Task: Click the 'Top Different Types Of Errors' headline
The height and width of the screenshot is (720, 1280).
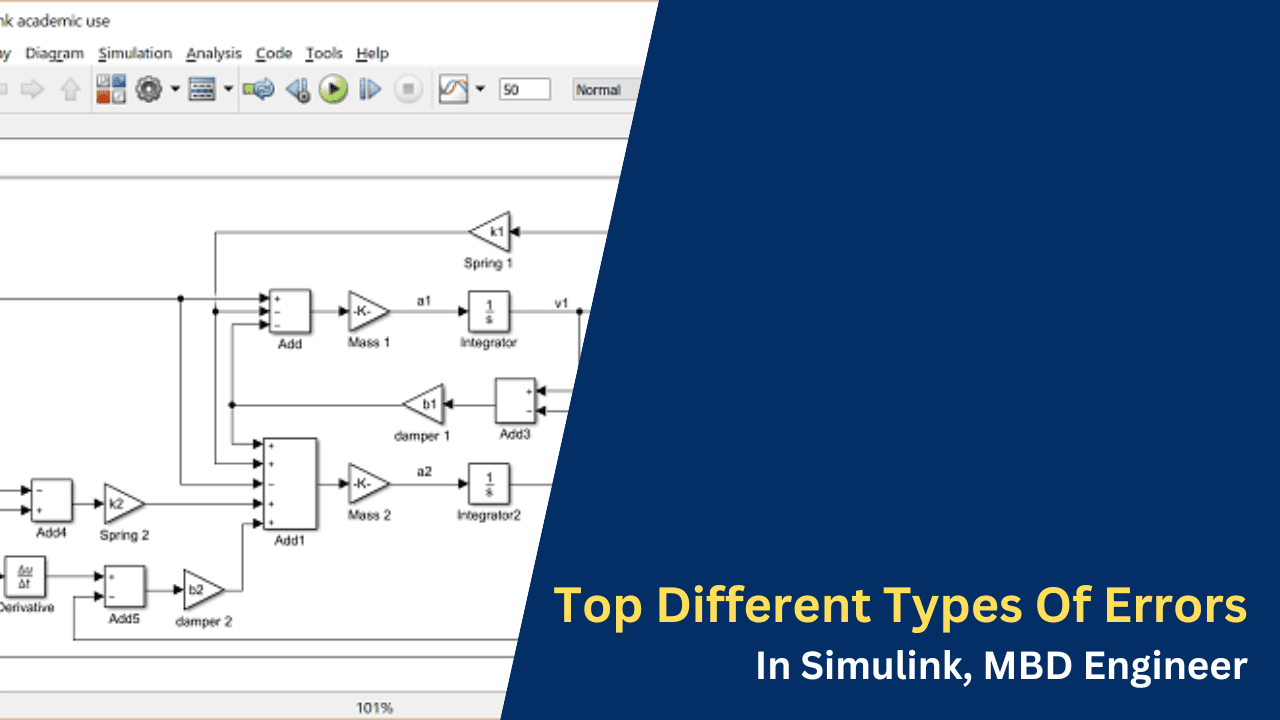Action: (x=900, y=606)
